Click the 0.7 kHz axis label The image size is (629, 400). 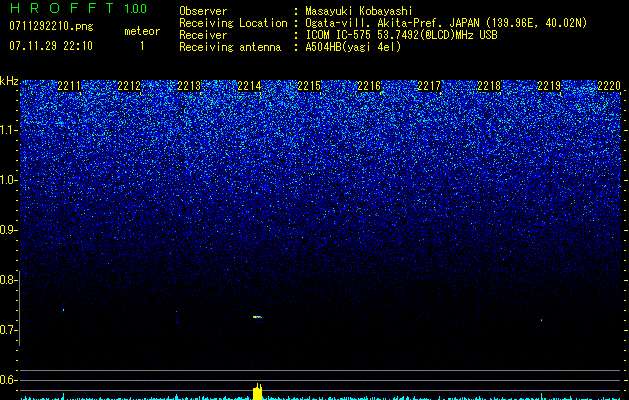pos(6,330)
